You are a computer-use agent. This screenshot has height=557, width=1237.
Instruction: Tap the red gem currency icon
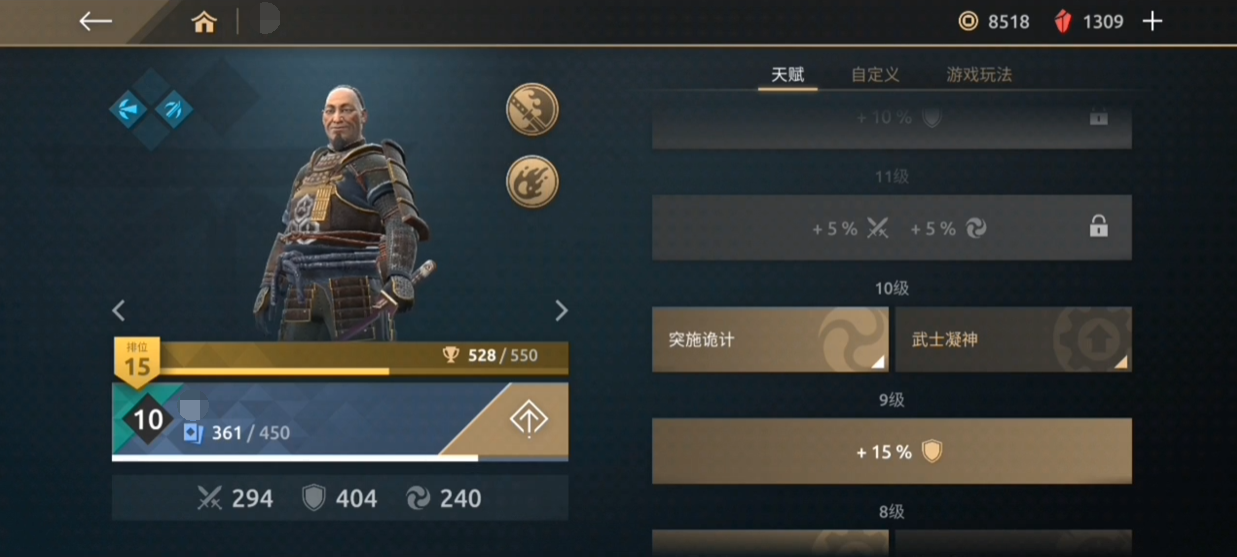[1064, 21]
